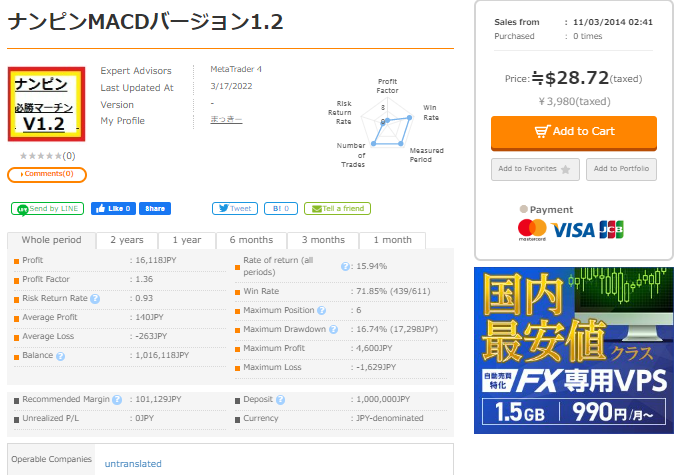Viewport: 678px width, 475px height.
Task: Click Tell a friend button
Action: [337, 208]
